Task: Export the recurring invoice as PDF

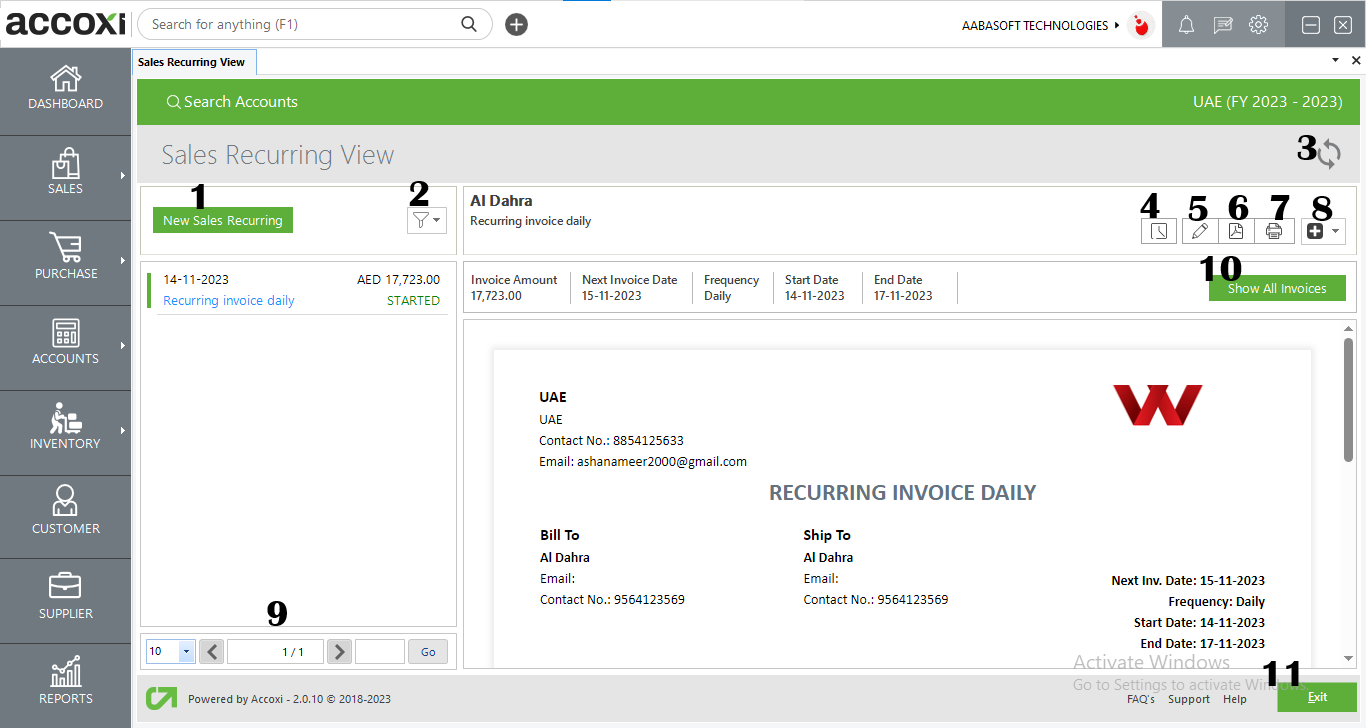Action: pyautogui.click(x=1236, y=231)
